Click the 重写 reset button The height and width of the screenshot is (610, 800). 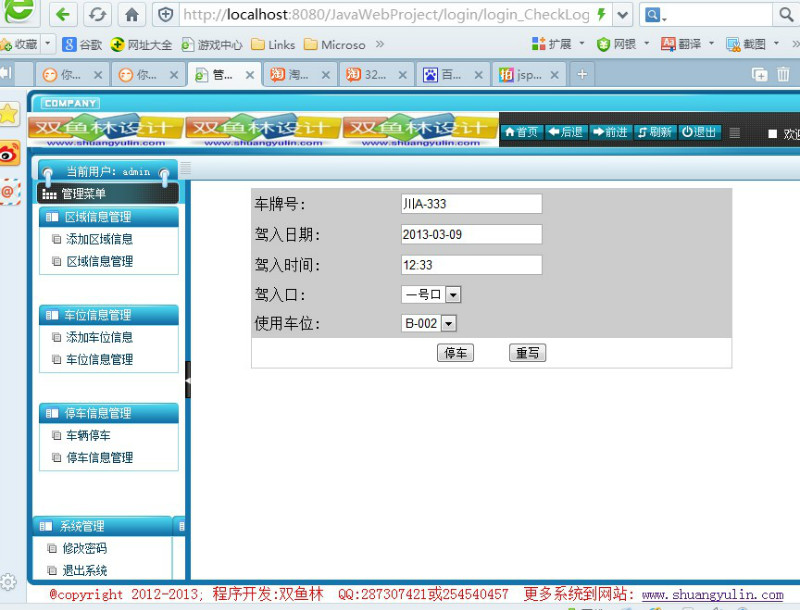[x=527, y=353]
